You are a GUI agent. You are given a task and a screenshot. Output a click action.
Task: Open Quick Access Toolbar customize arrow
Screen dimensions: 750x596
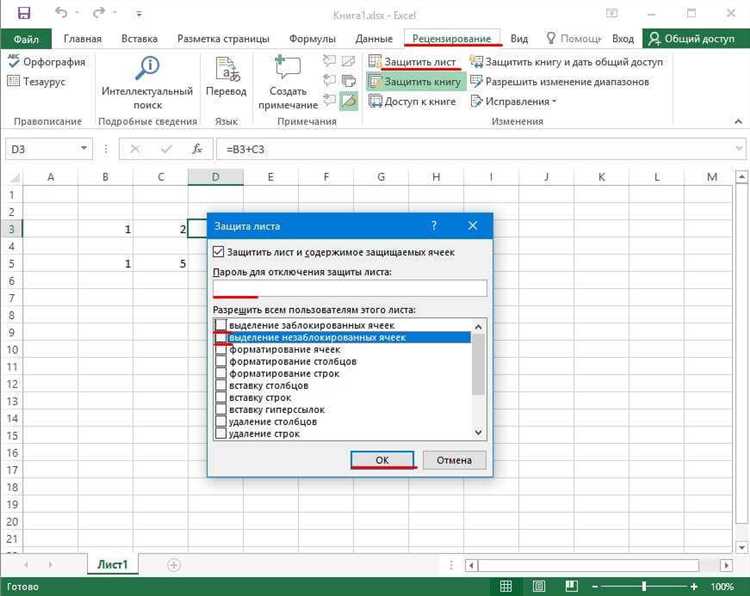tap(139, 14)
